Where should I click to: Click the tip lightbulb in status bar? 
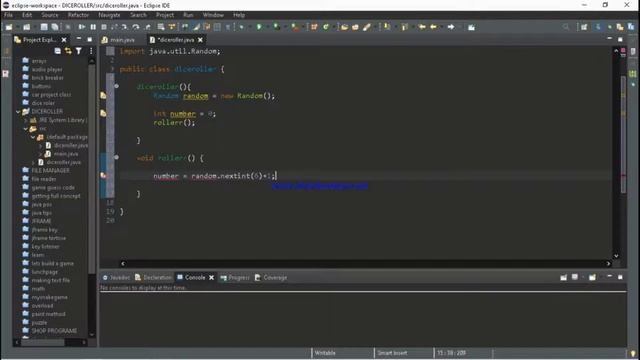[633, 353]
